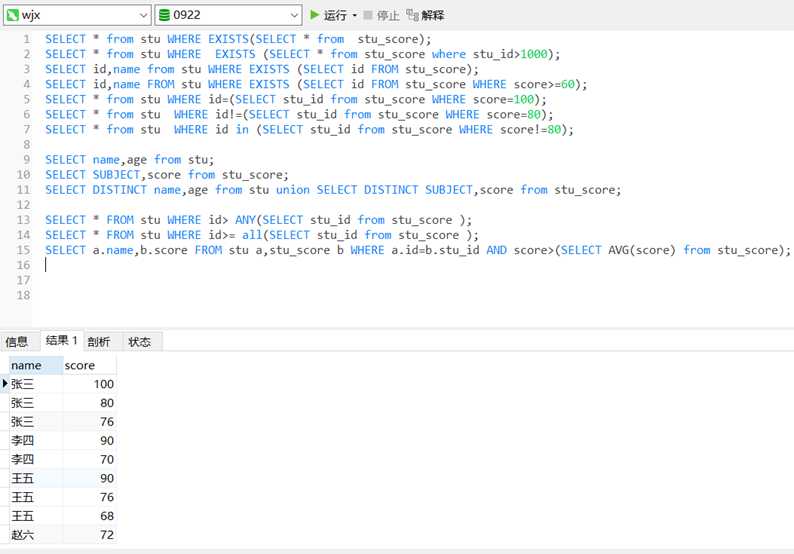Select the 王五 row with score 68

tap(63, 516)
